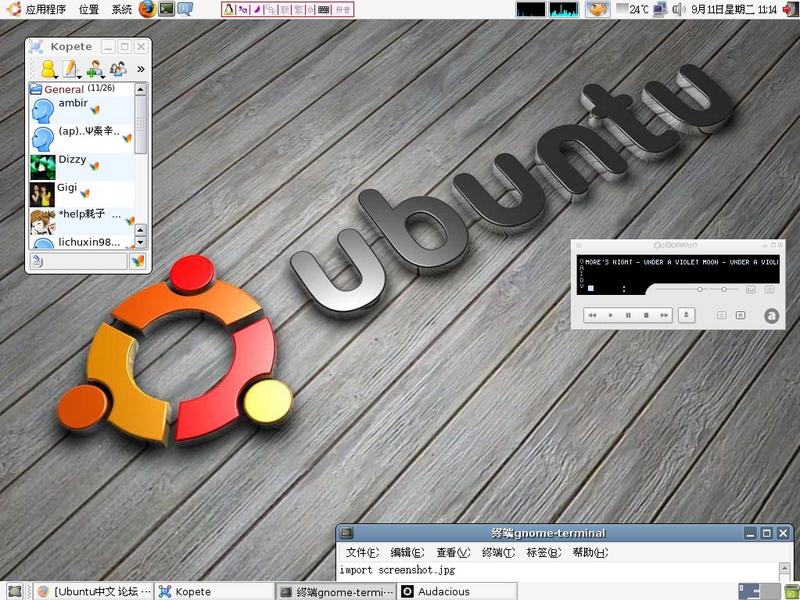Select the lichuxin98 contact in Kopete
The height and width of the screenshot is (600, 800).
coord(82,242)
